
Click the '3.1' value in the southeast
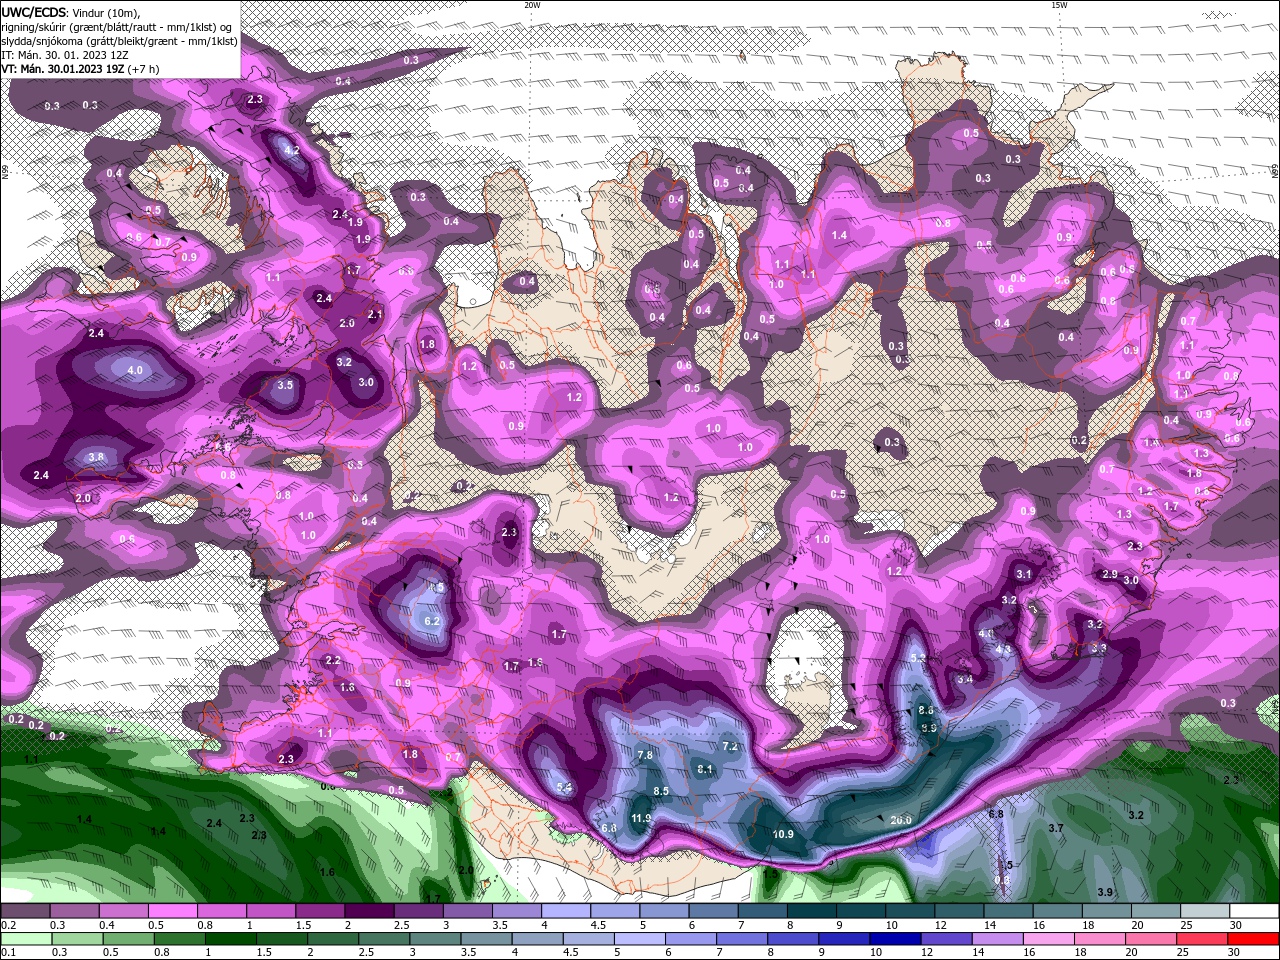pos(1023,574)
